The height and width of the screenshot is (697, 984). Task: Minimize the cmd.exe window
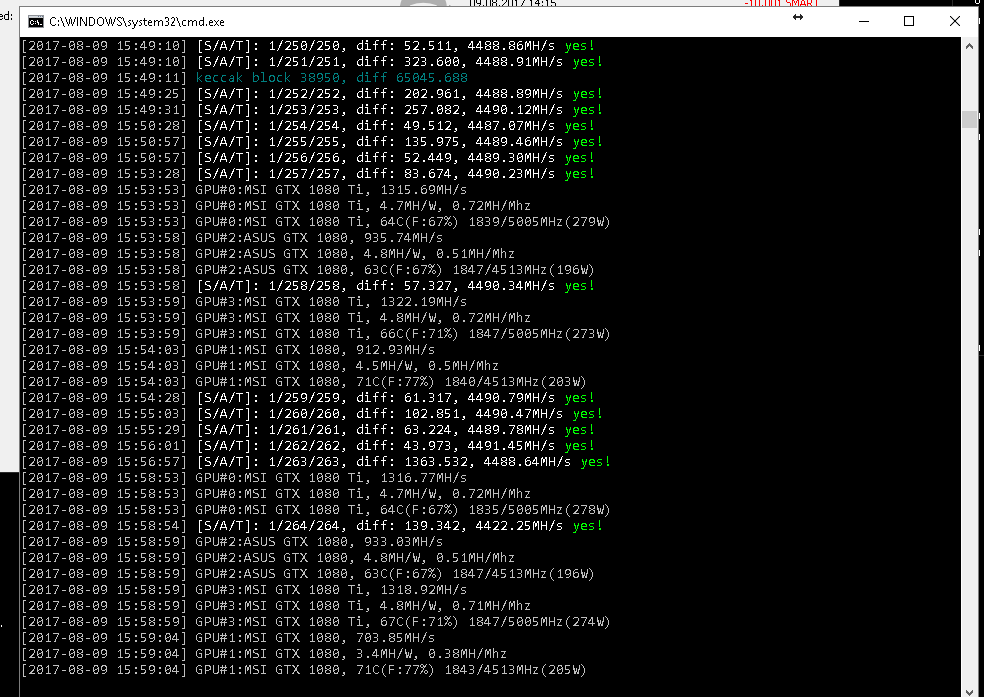point(864,21)
